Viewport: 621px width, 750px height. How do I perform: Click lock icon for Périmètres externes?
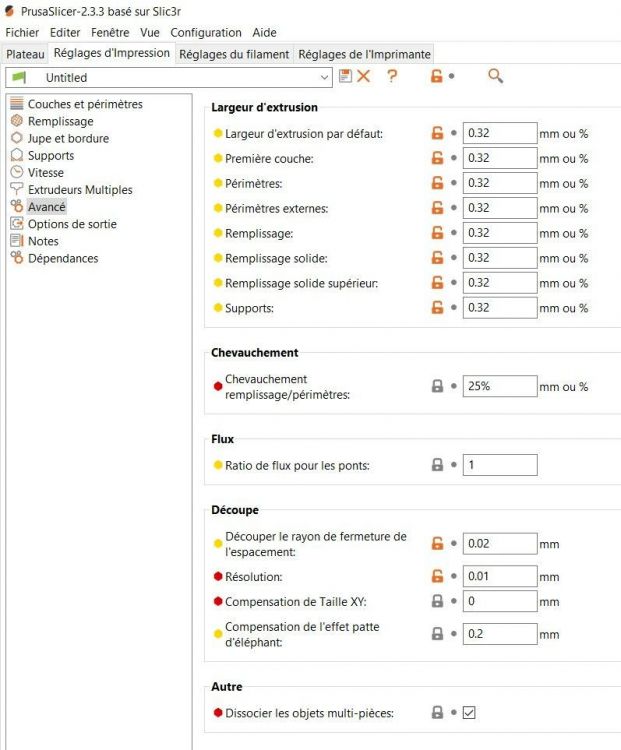(x=437, y=208)
